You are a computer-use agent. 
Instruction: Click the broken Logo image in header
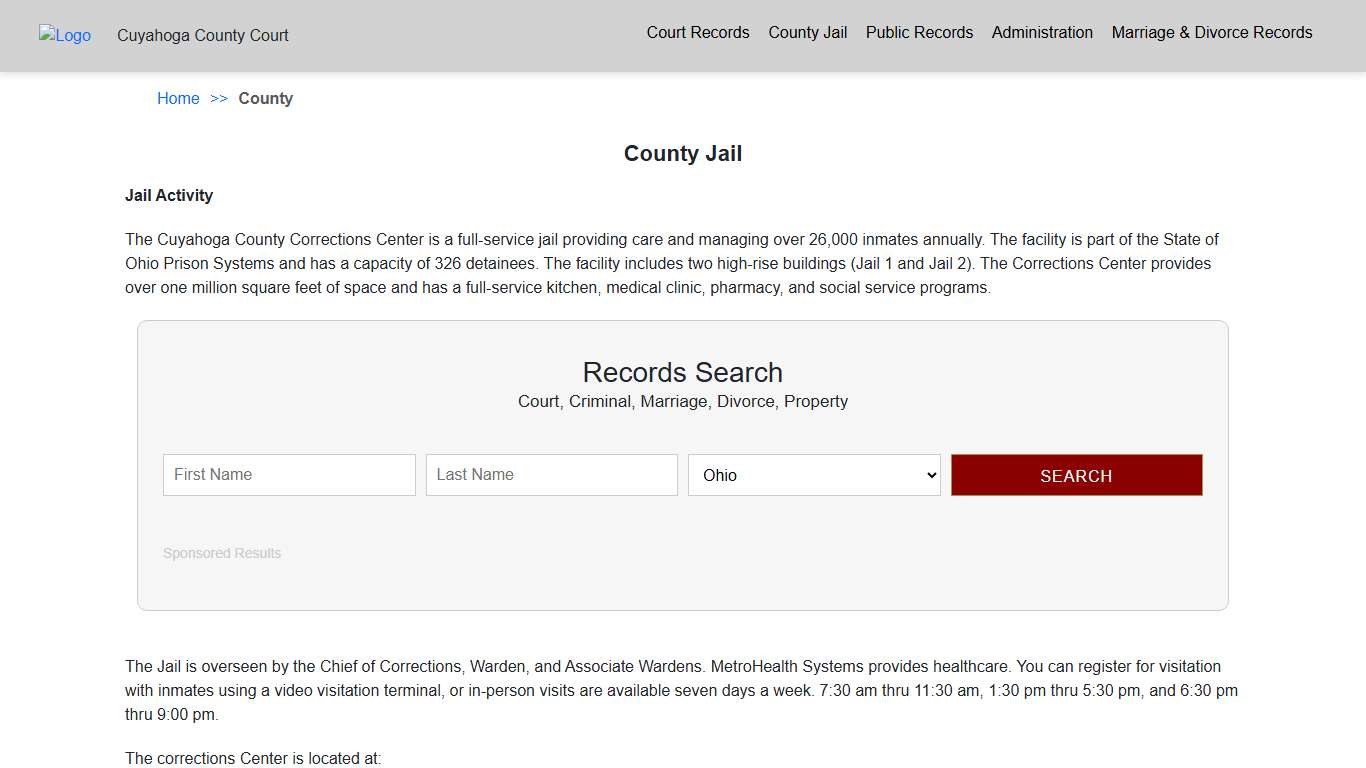pyautogui.click(x=65, y=35)
